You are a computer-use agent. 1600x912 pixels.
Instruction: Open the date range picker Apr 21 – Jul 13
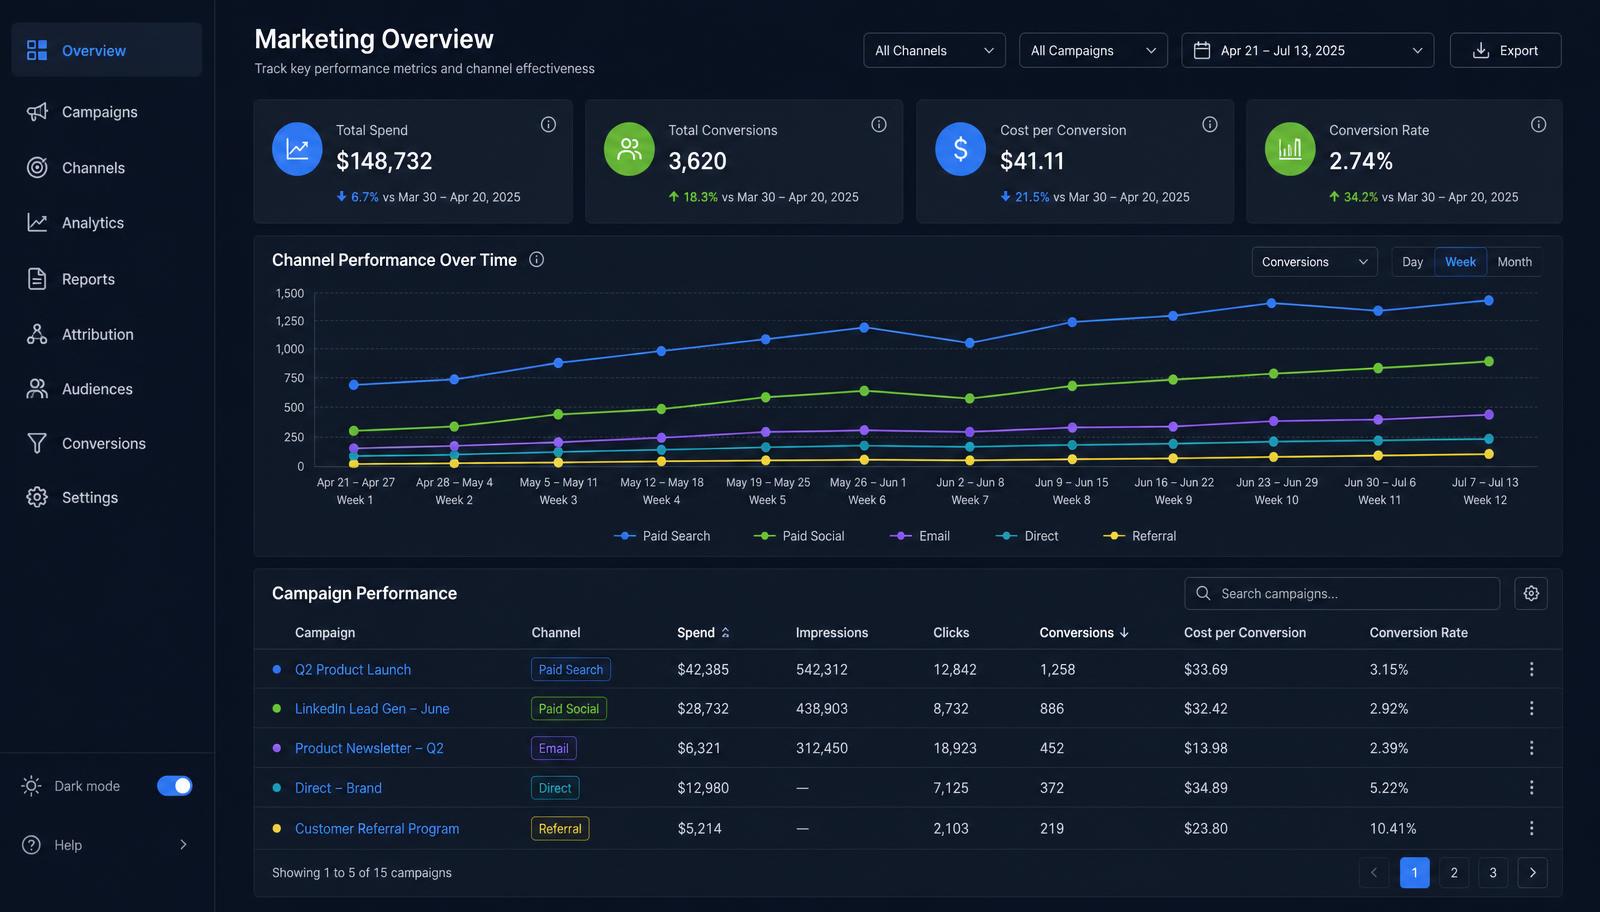coord(1308,50)
